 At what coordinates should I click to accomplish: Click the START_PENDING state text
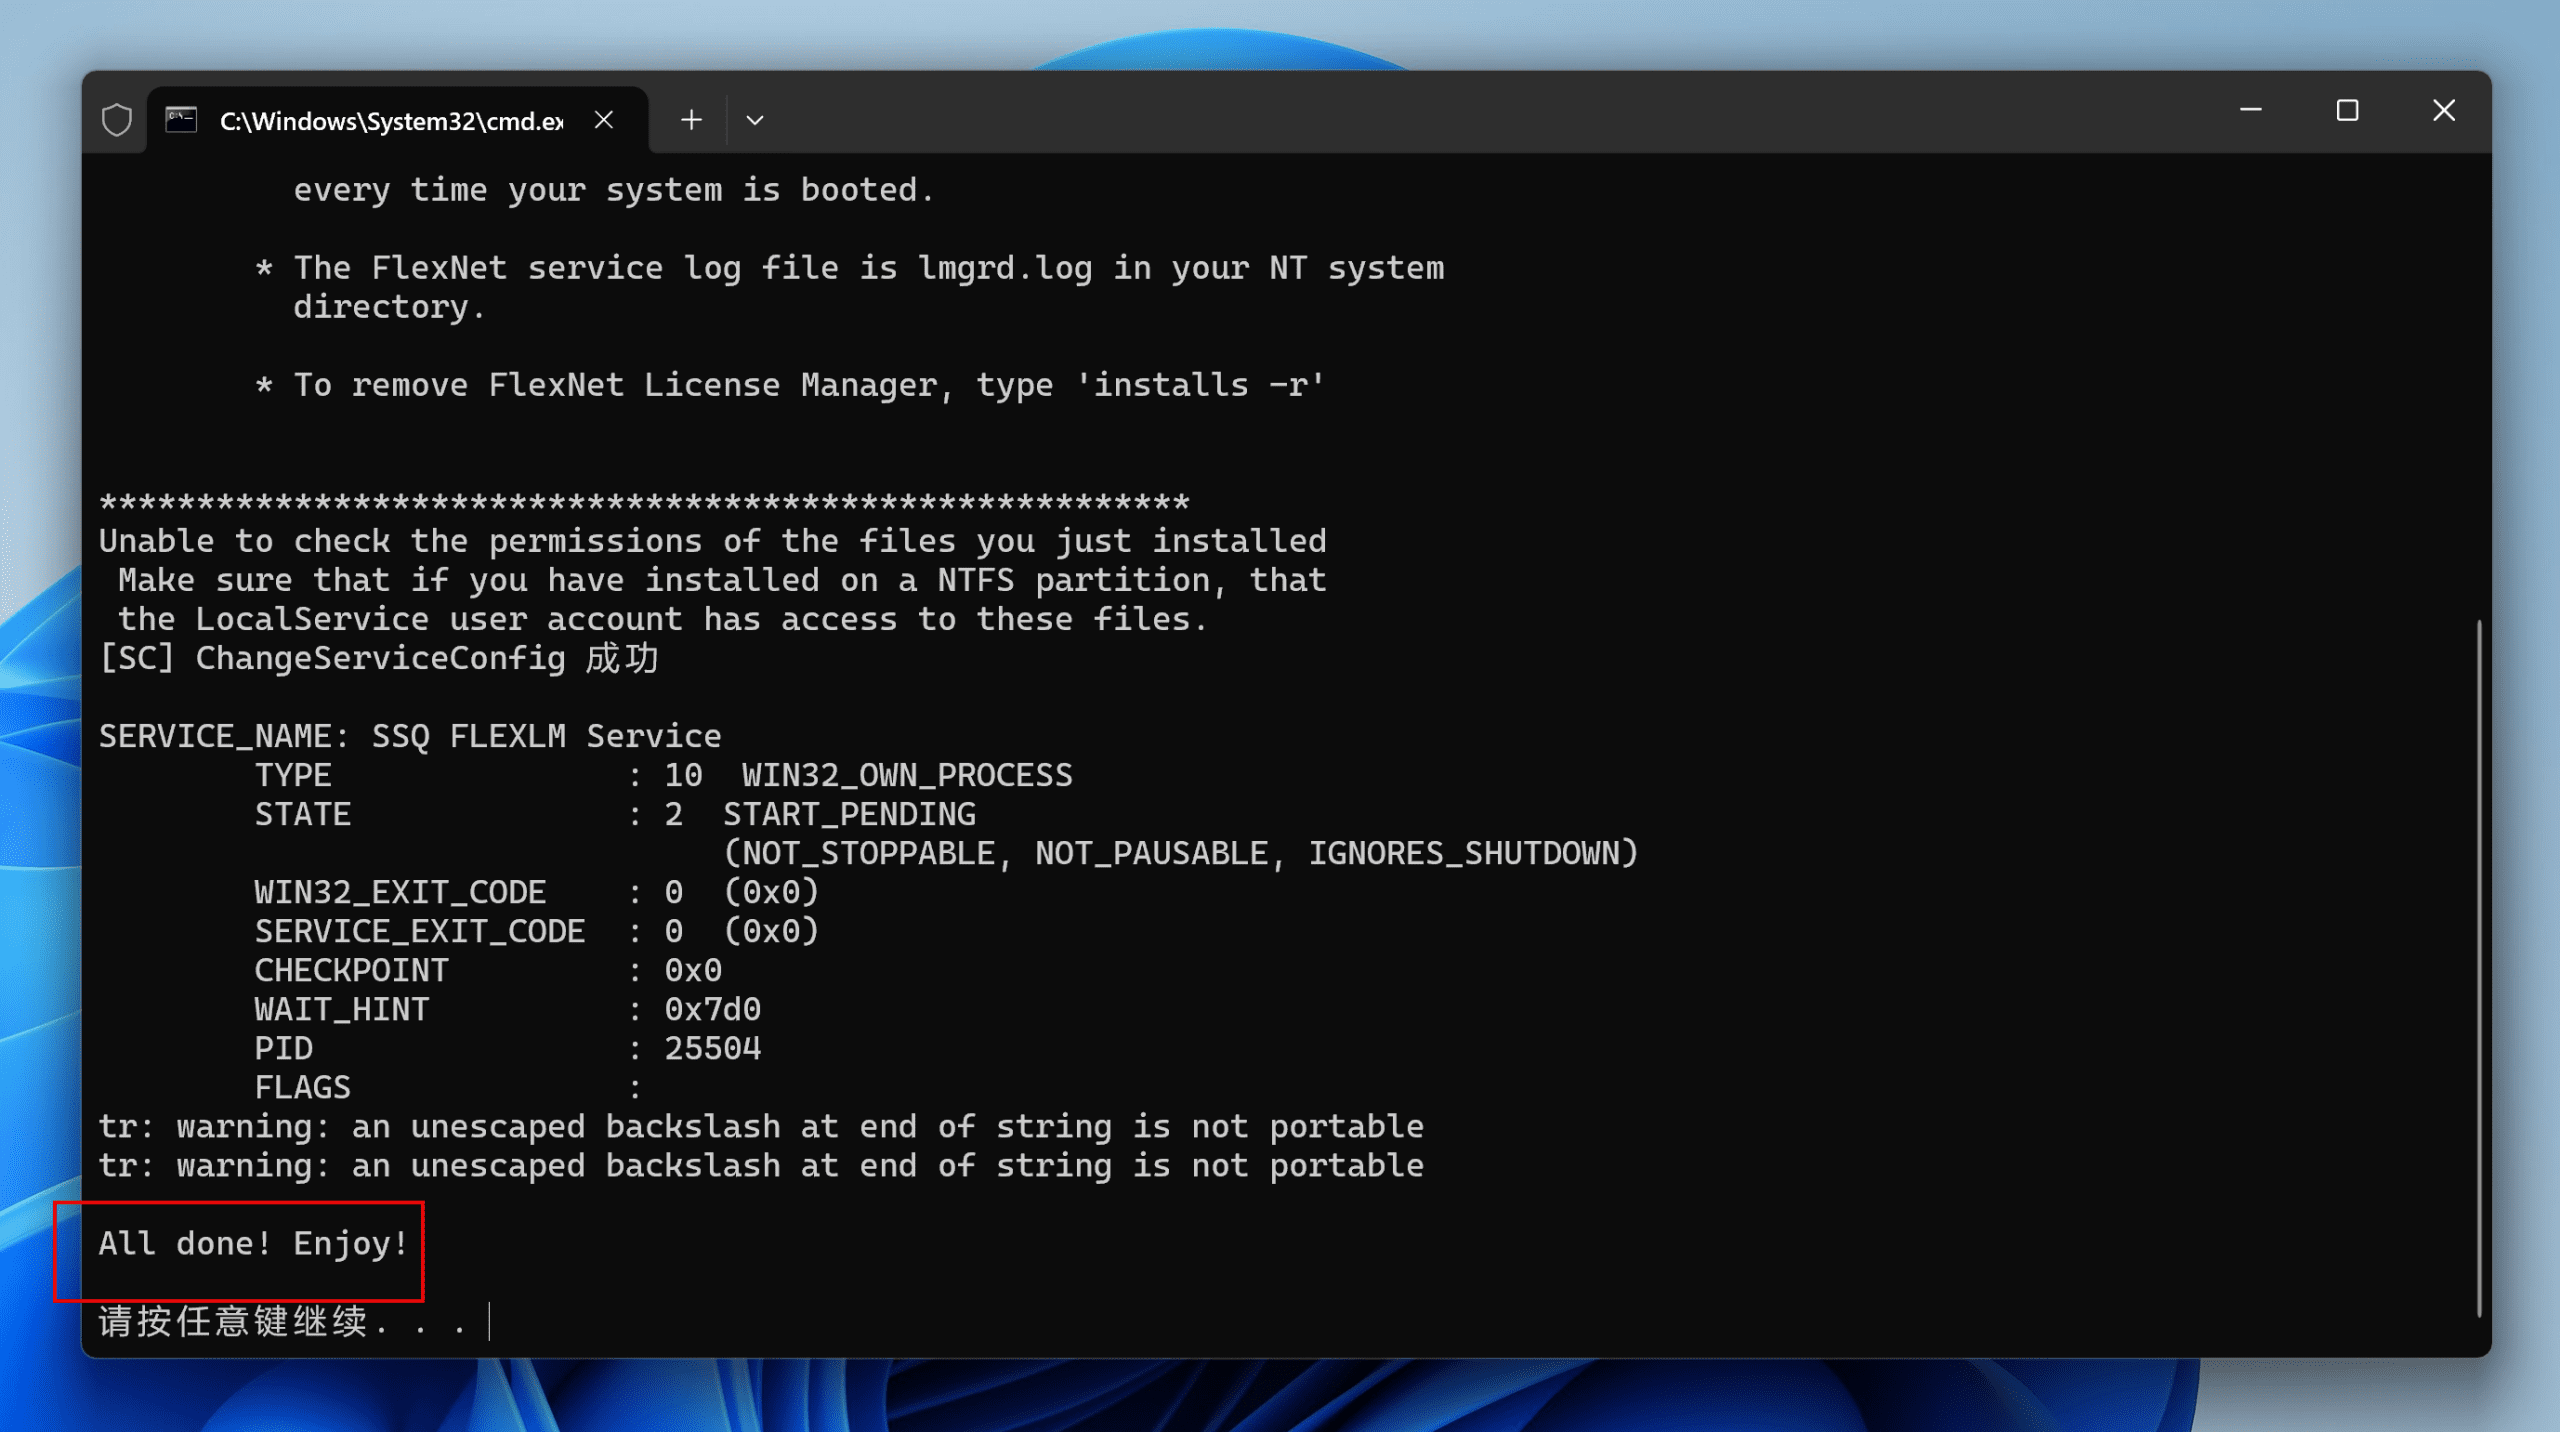[849, 814]
